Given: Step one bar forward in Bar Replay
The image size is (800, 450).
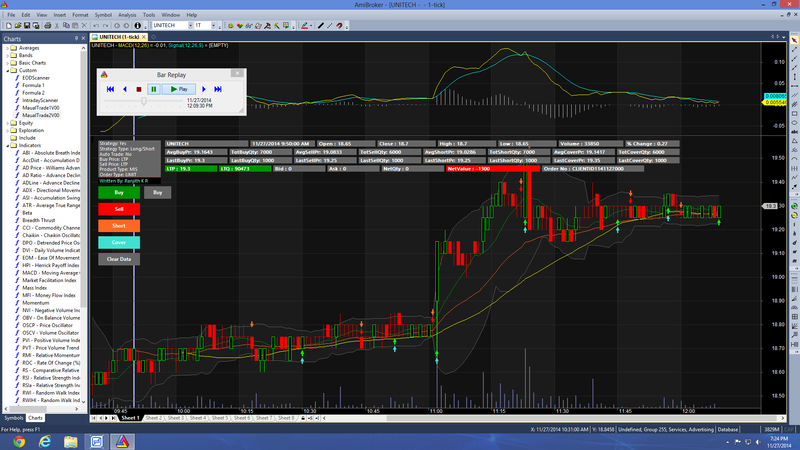Looking at the screenshot, I should tap(204, 89).
